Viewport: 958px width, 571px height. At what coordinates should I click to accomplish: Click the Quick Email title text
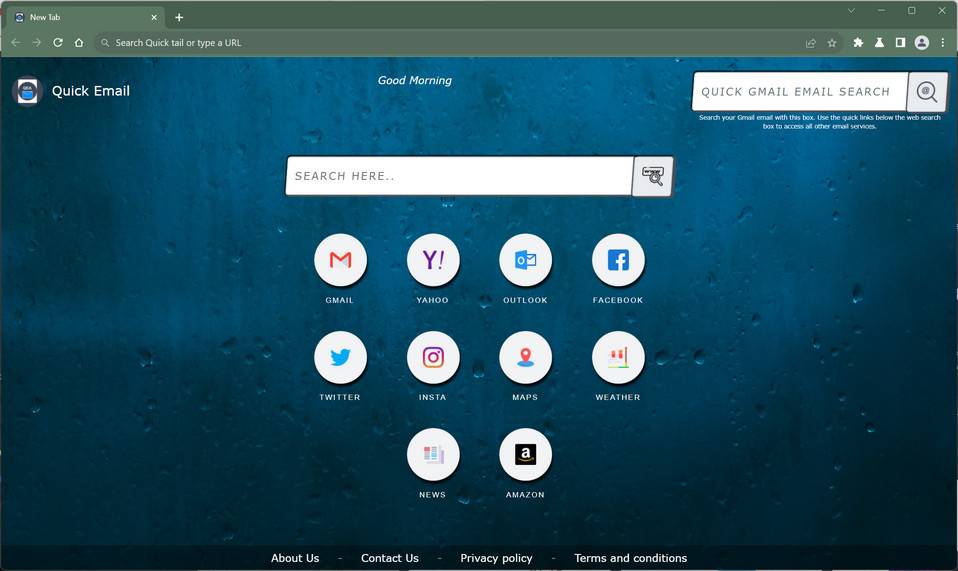point(91,91)
